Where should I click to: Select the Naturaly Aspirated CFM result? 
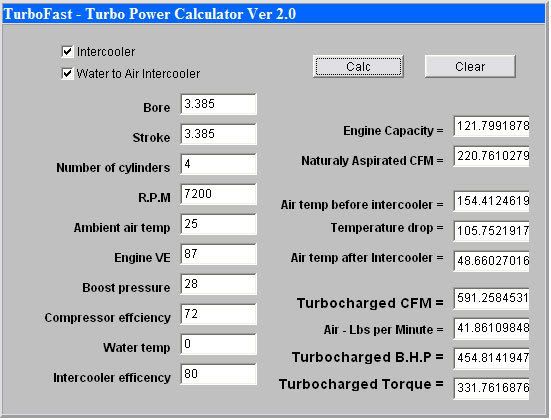point(491,156)
